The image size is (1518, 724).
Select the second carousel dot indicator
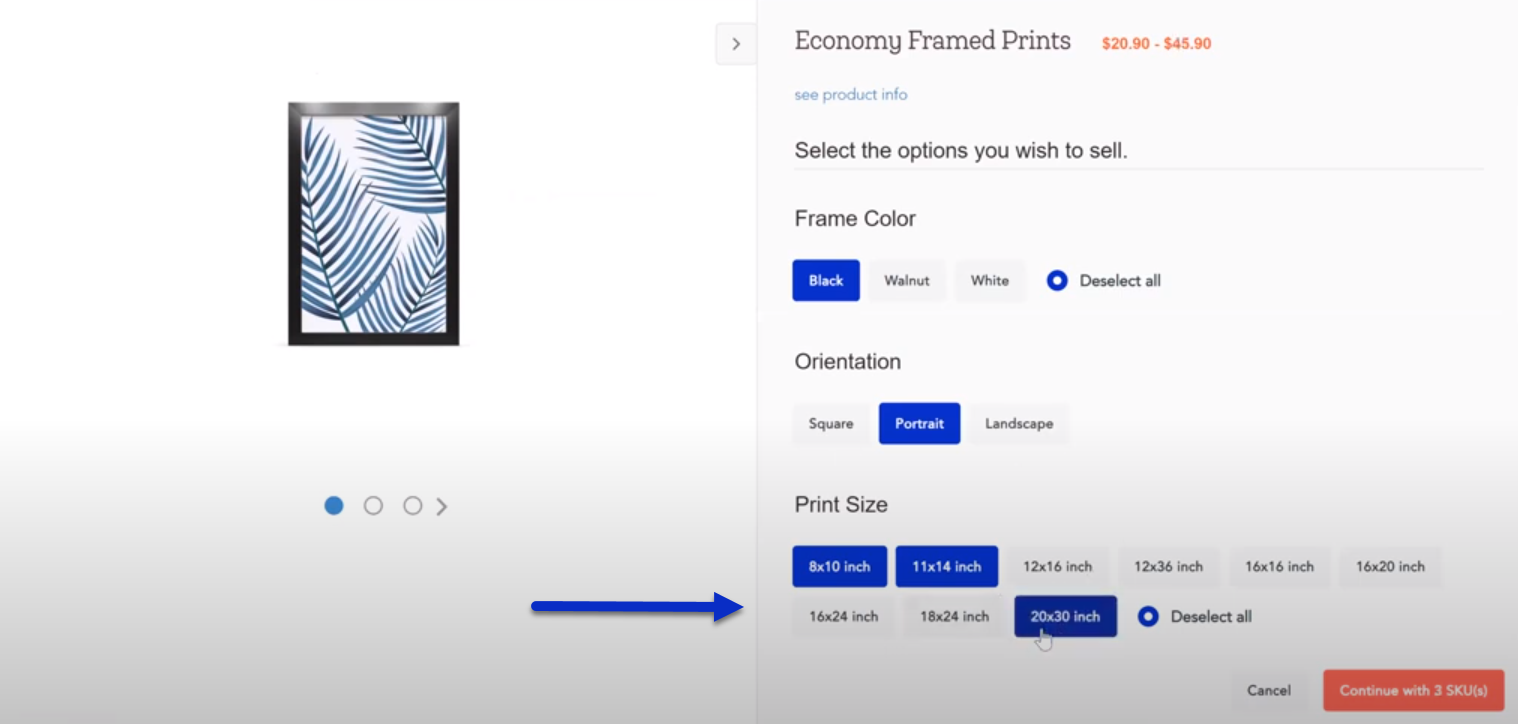point(373,506)
